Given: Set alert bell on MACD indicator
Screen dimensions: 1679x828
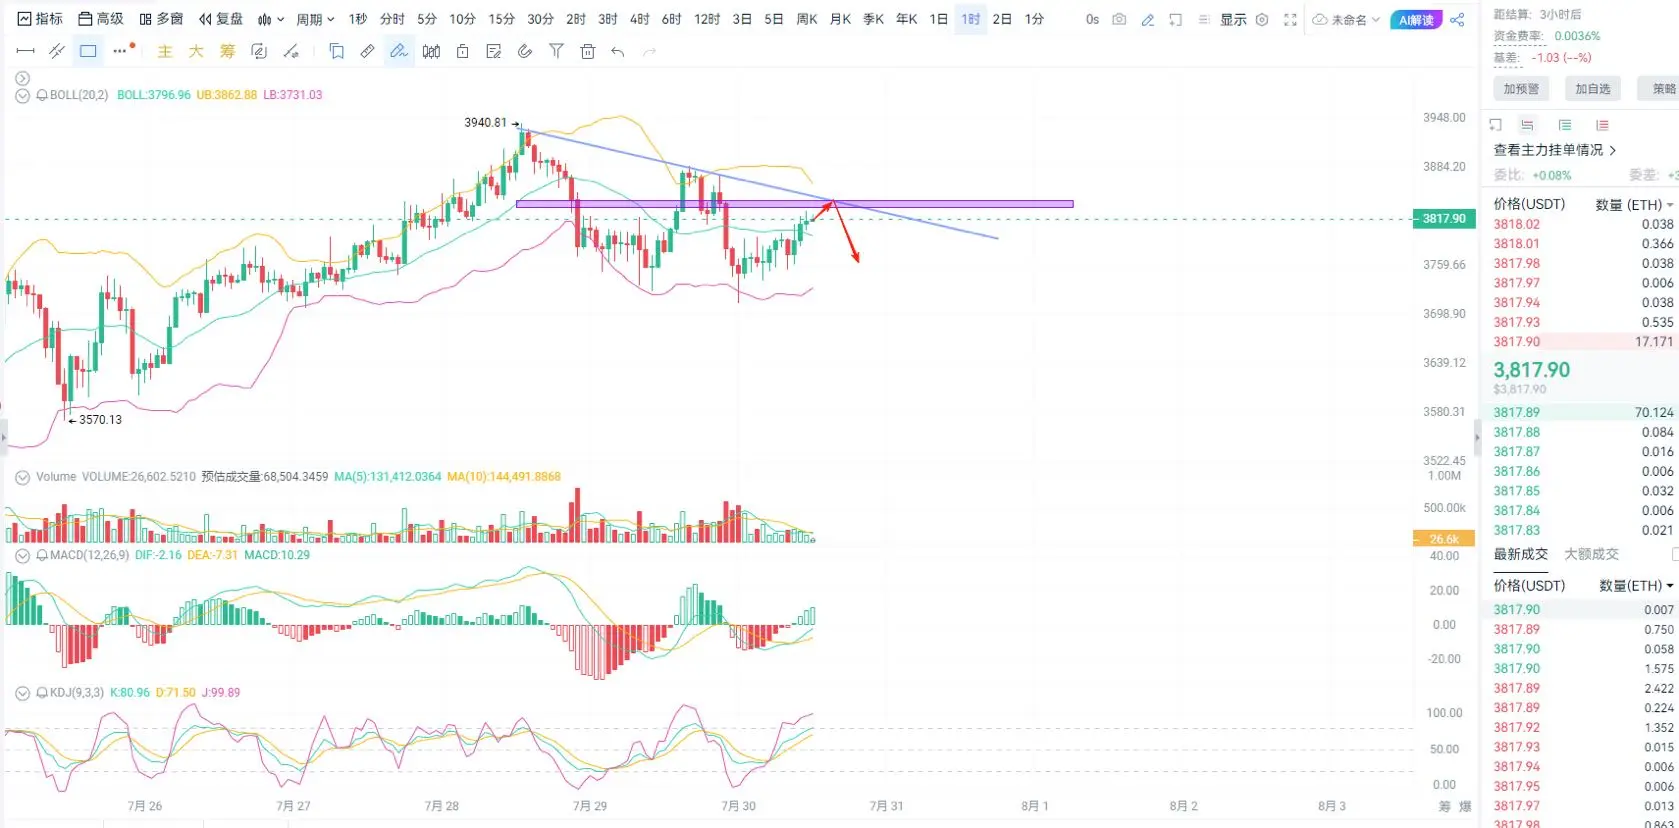Looking at the screenshot, I should [x=42, y=555].
